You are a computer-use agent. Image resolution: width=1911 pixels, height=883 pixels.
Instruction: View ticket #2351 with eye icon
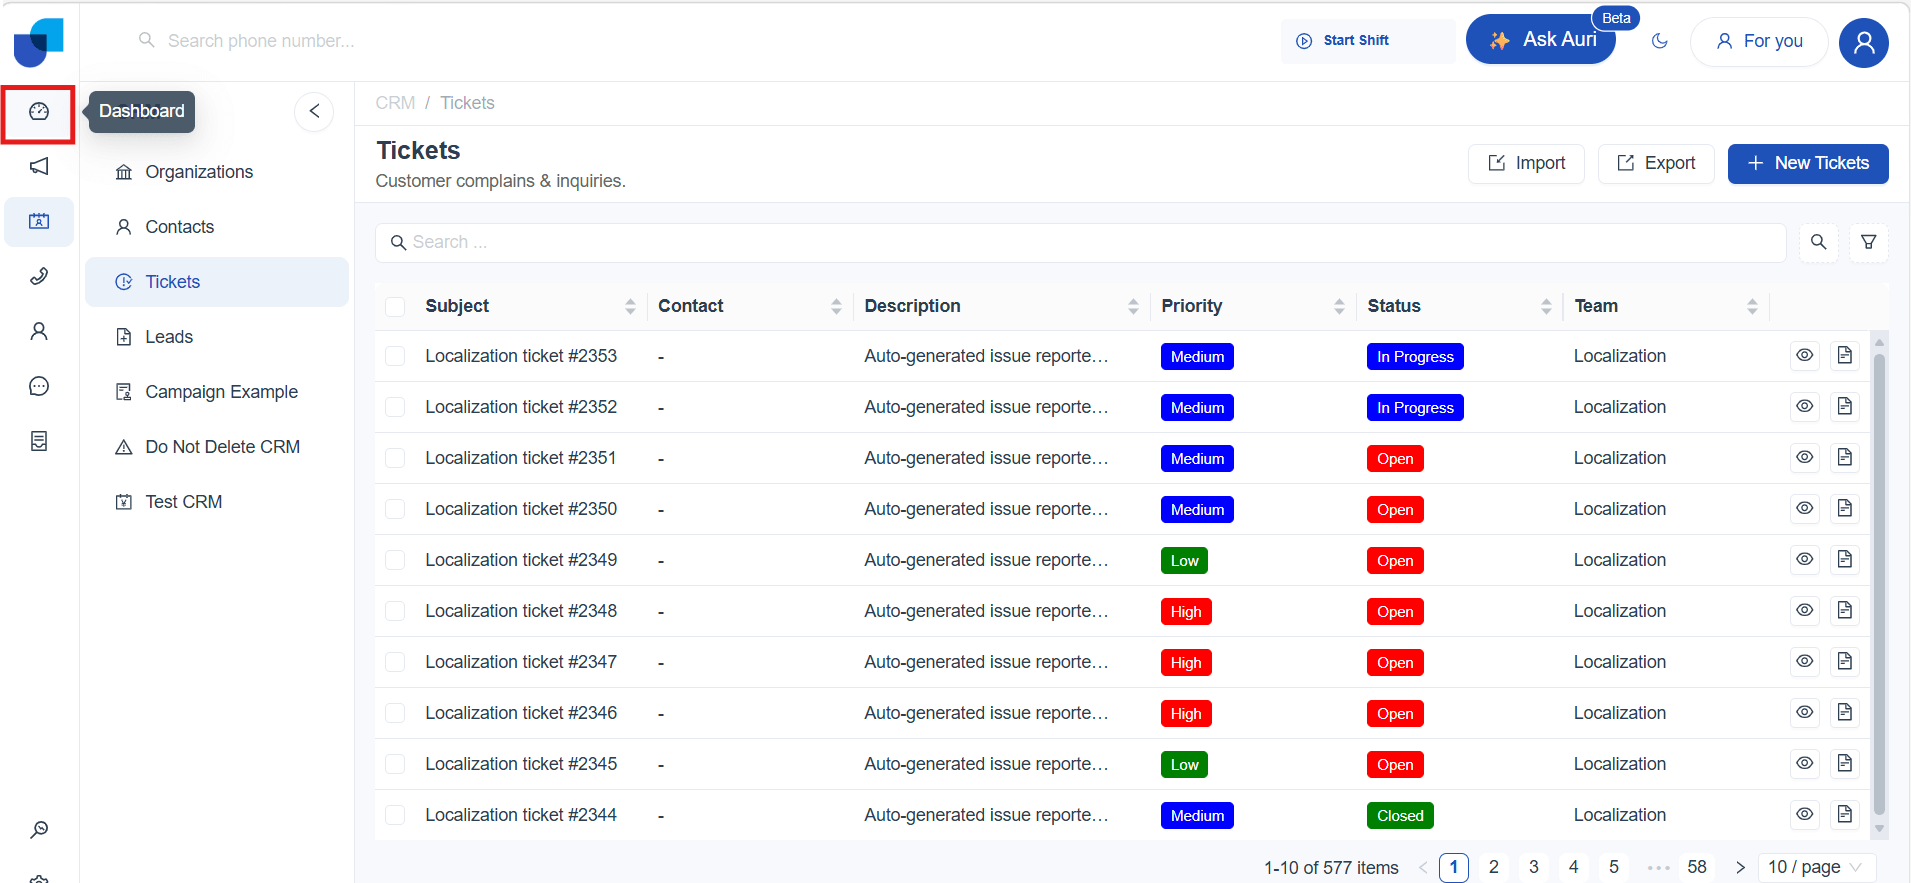click(x=1804, y=458)
